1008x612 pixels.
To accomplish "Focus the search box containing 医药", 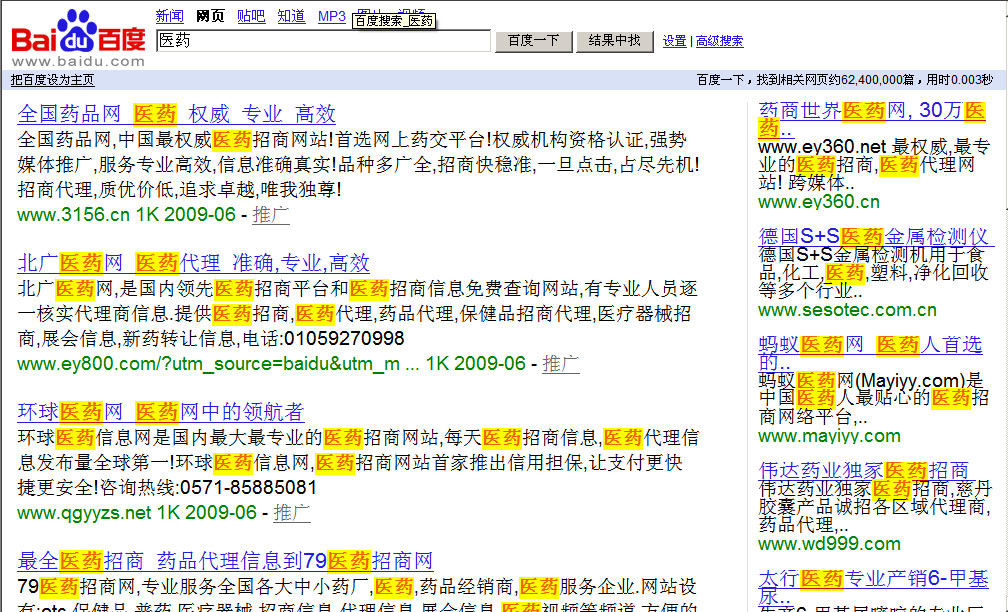I will (323, 40).
